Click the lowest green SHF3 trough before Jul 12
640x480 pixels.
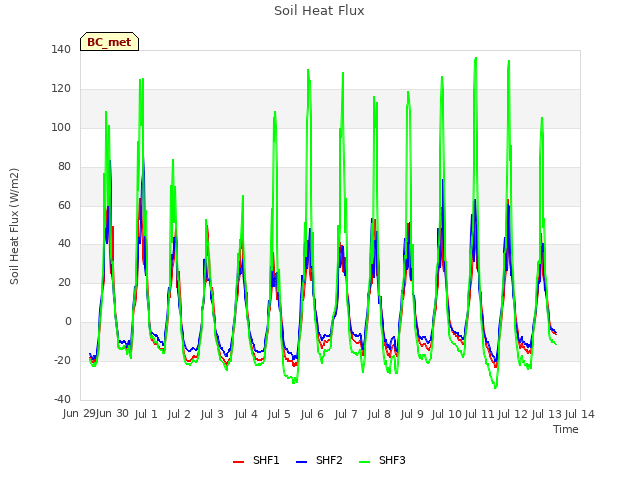click(495, 387)
